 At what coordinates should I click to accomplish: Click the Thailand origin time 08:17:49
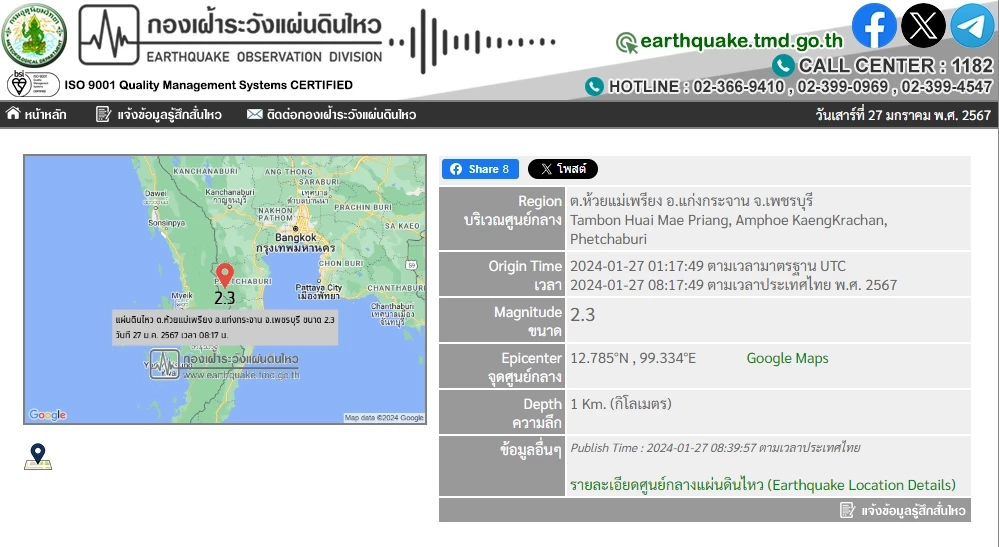pyautogui.click(x=733, y=285)
